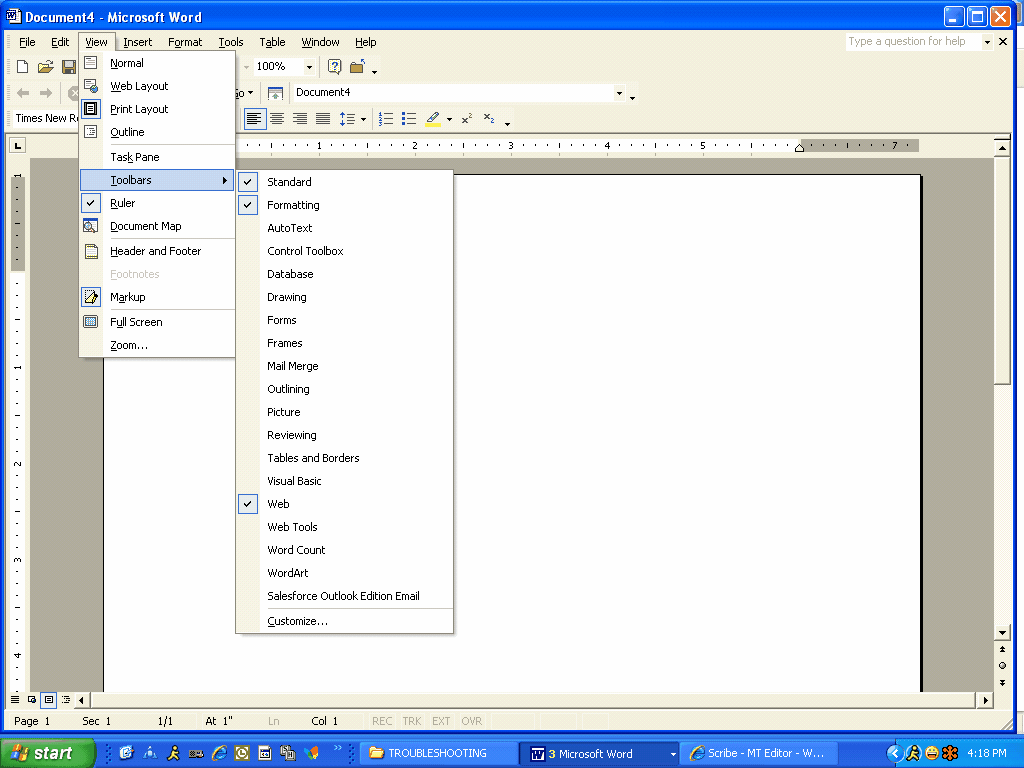The width and height of the screenshot is (1024, 768).
Task: Select Web Layout in View menu
Action: coord(157,86)
